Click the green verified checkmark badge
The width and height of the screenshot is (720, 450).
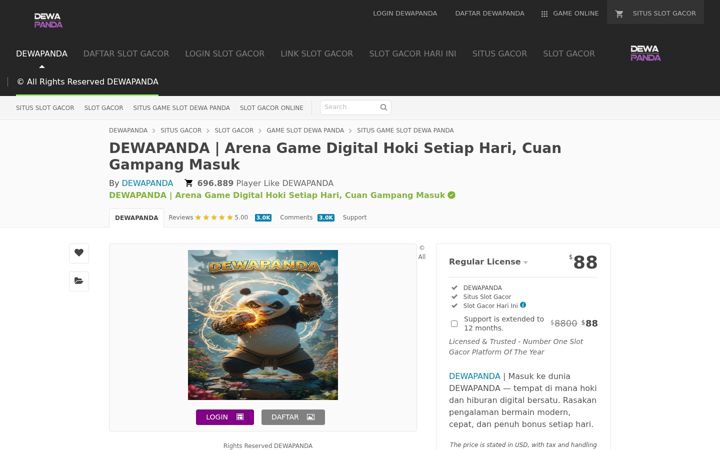click(x=451, y=195)
